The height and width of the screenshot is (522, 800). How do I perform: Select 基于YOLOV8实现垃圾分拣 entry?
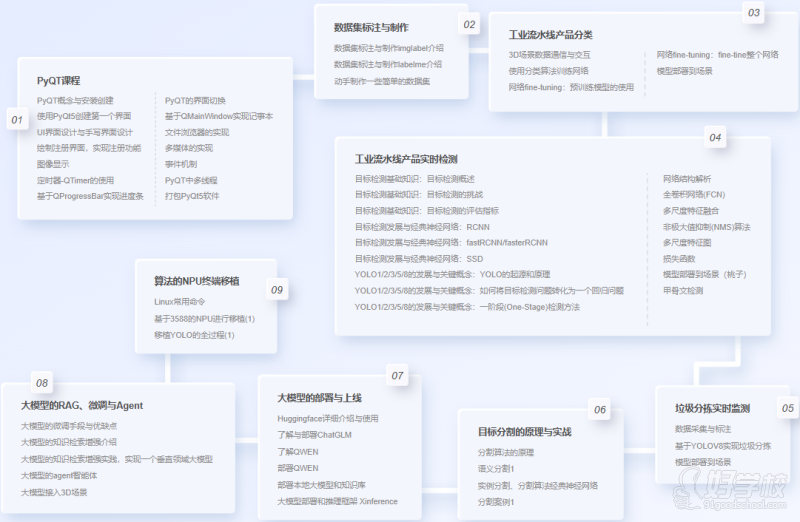723,445
